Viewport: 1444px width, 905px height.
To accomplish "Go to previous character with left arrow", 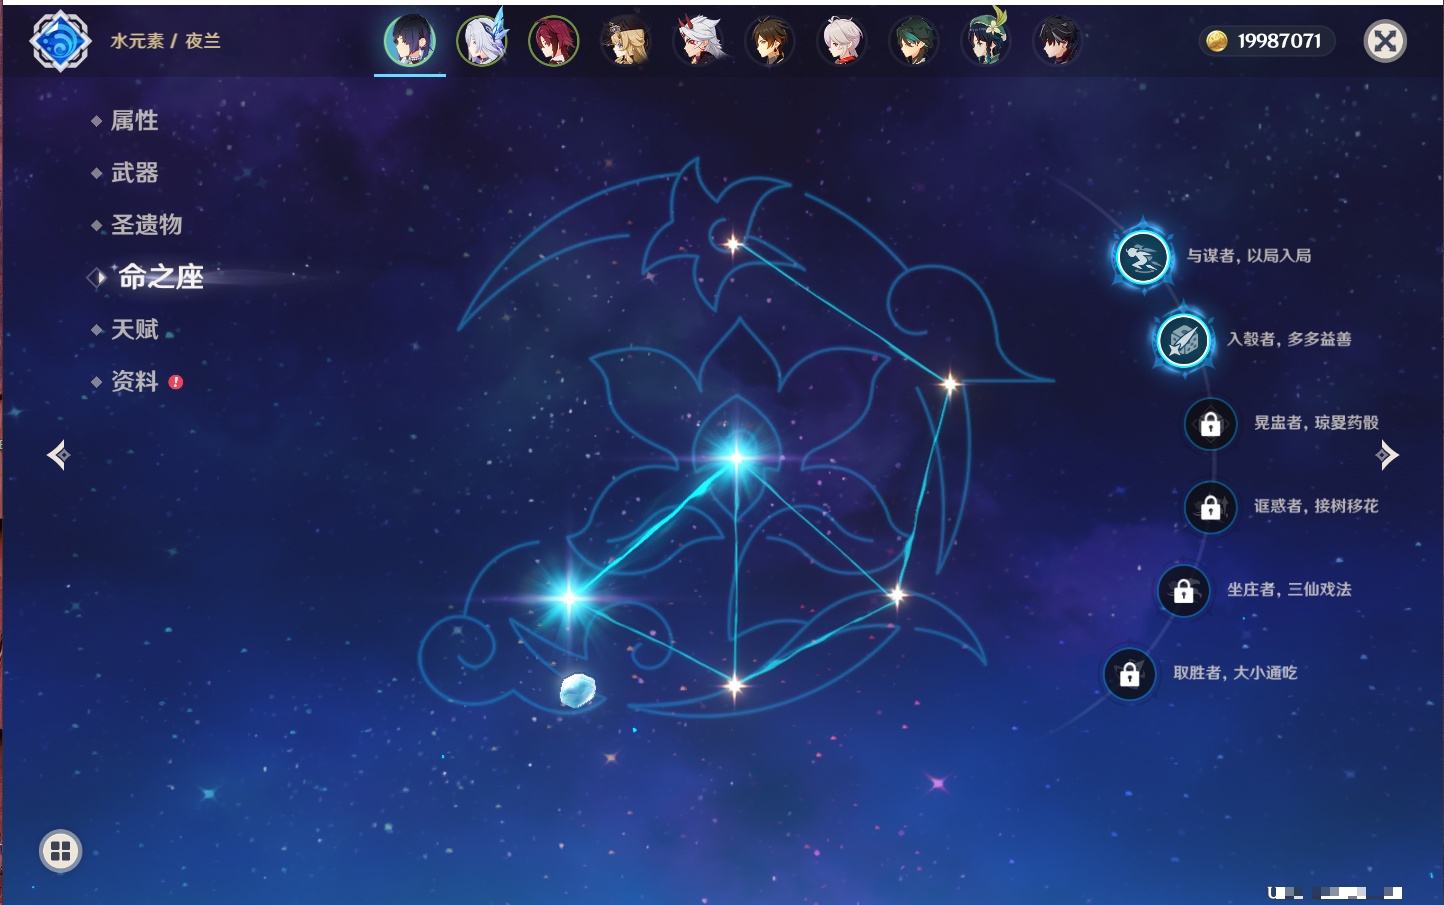I will pos(59,455).
